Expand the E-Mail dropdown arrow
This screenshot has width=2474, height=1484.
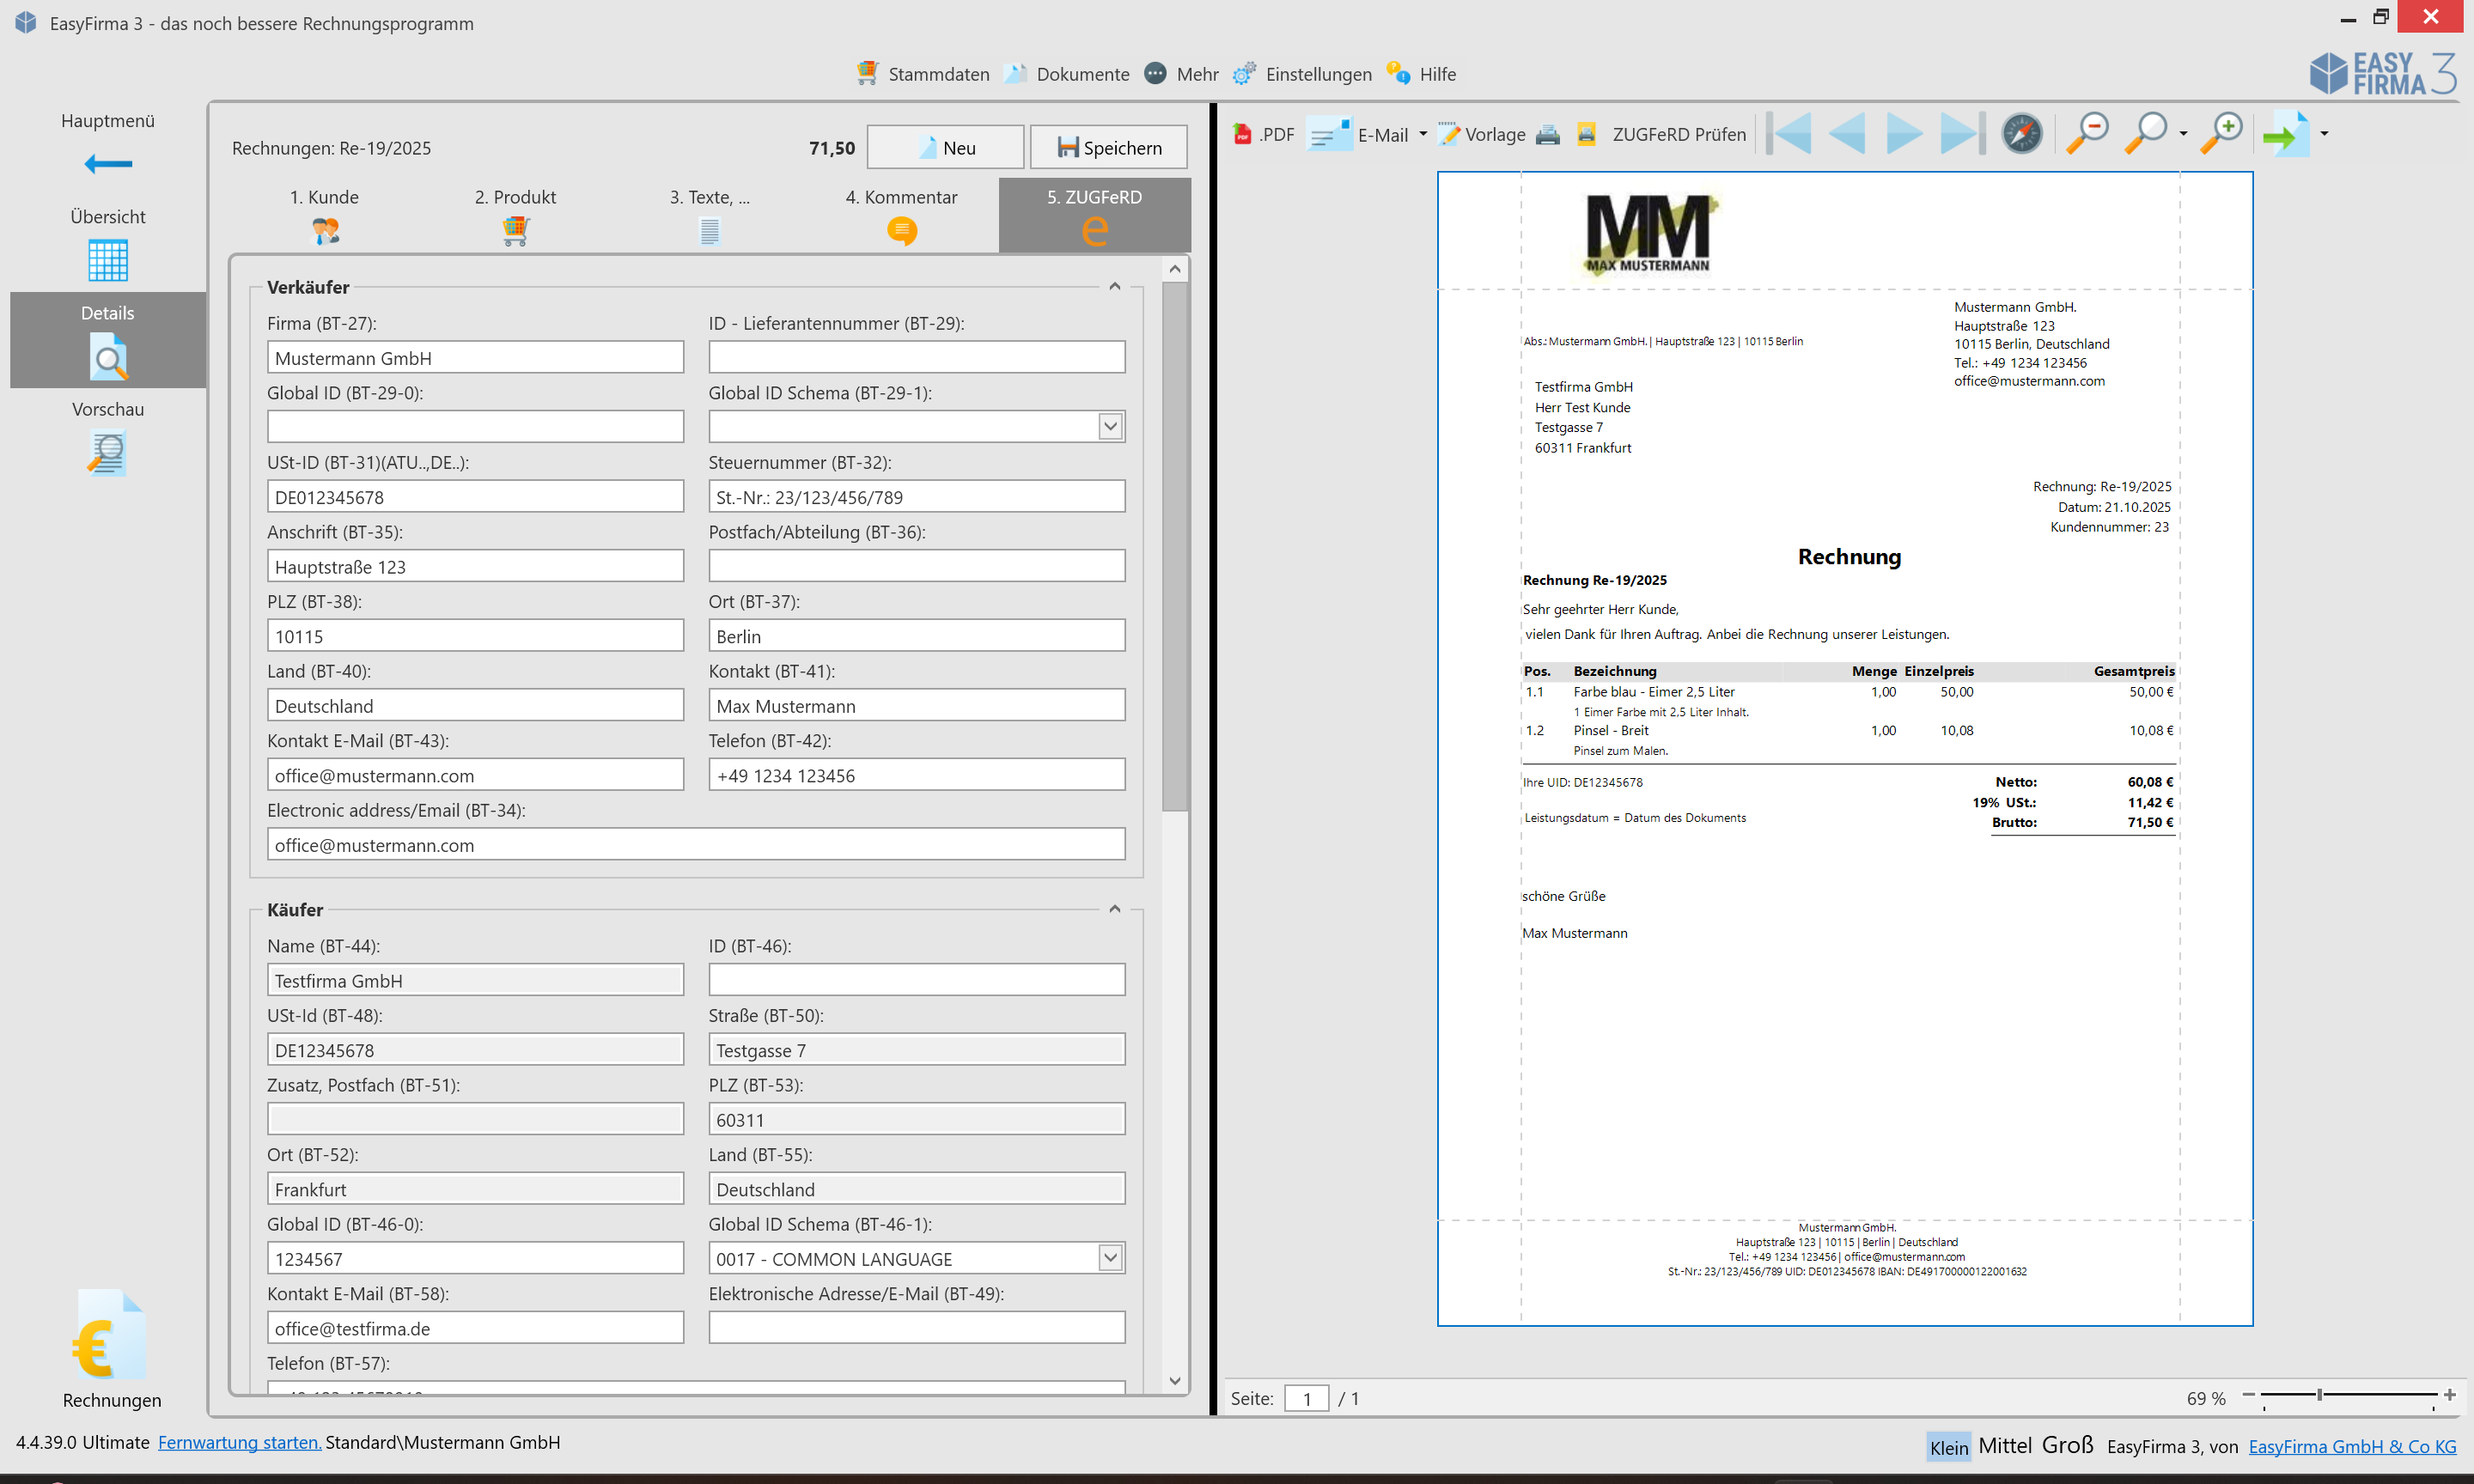coord(1423,134)
